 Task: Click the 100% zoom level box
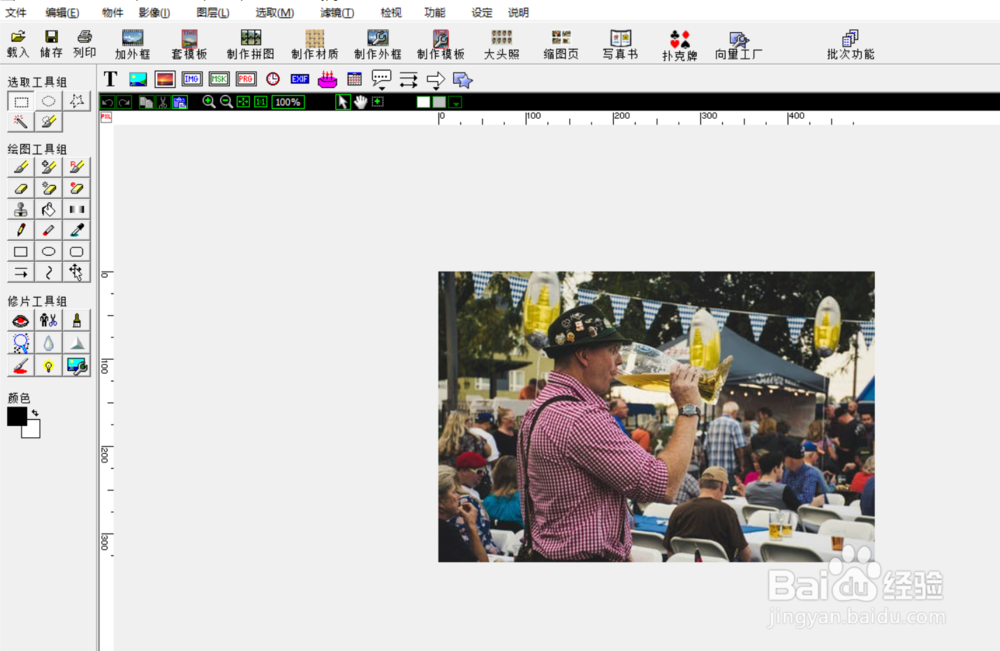[x=288, y=102]
